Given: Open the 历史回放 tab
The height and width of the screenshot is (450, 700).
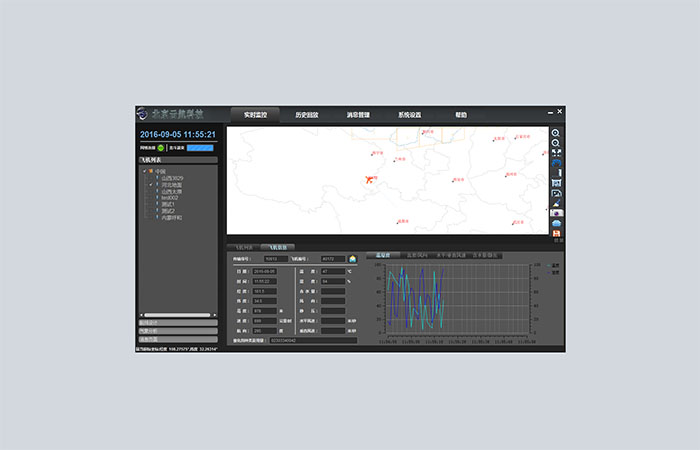Looking at the screenshot, I should pos(306,115).
